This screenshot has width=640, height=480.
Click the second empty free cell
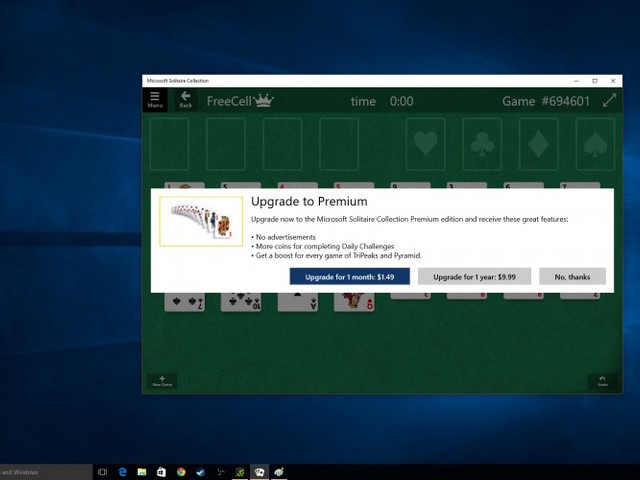tap(226, 144)
